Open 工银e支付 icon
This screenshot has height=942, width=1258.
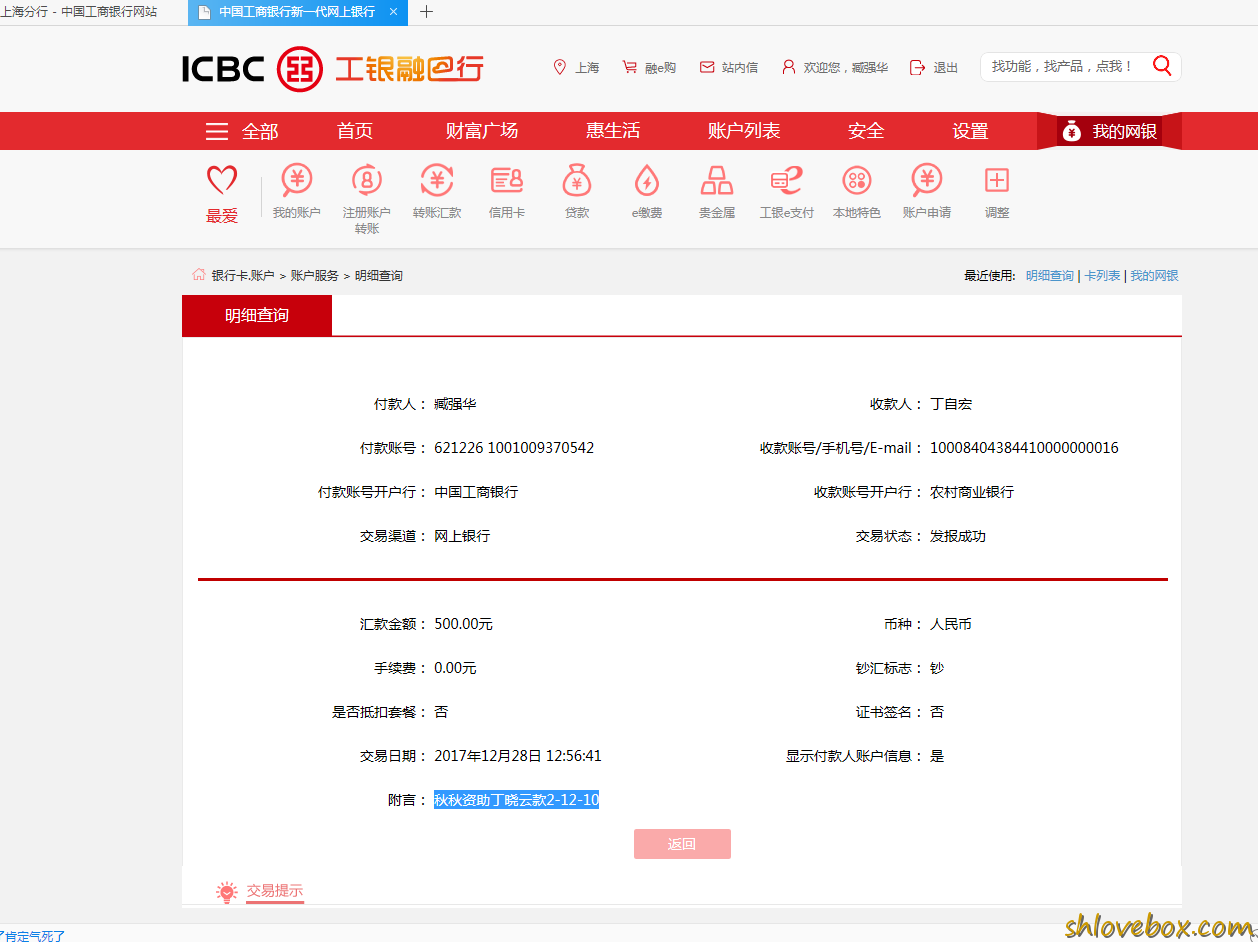coord(787,180)
